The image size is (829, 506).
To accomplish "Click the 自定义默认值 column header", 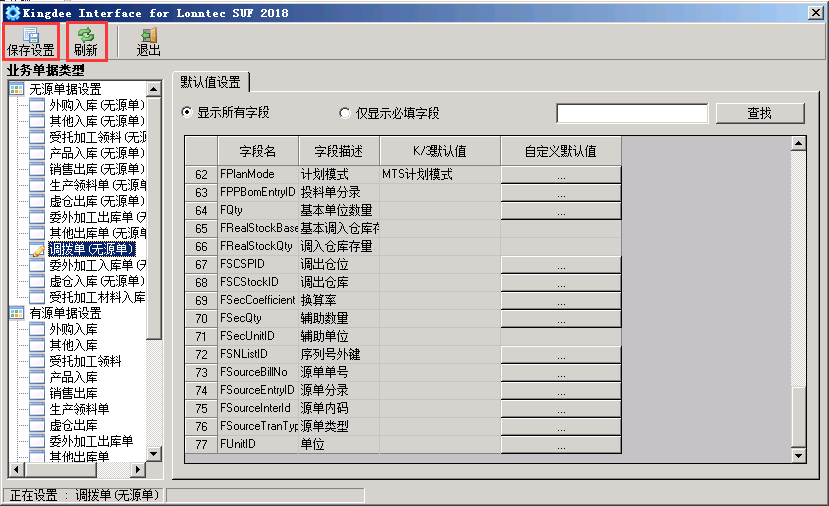I will click(x=561, y=151).
